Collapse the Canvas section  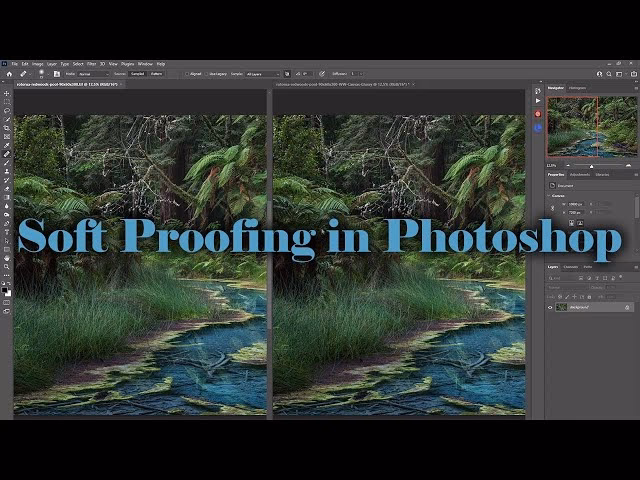[549, 196]
